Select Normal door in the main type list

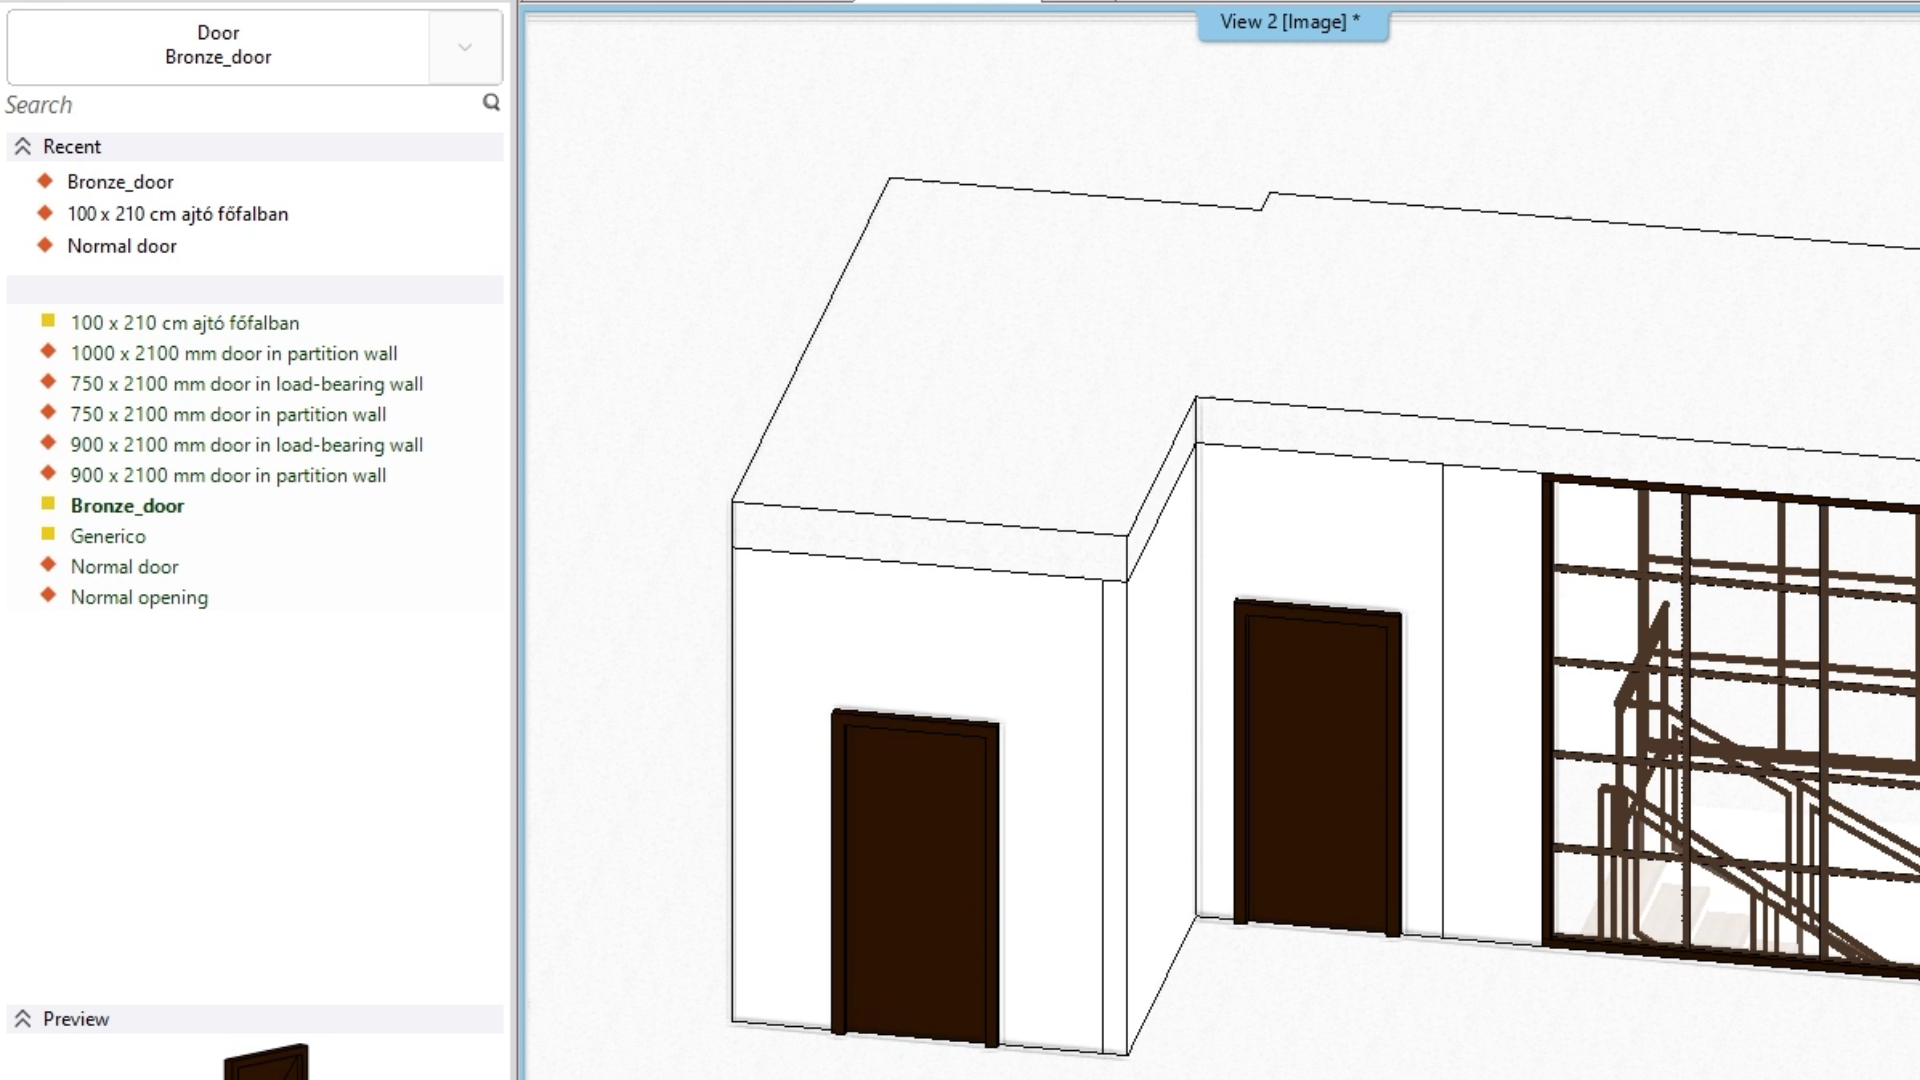pos(124,567)
